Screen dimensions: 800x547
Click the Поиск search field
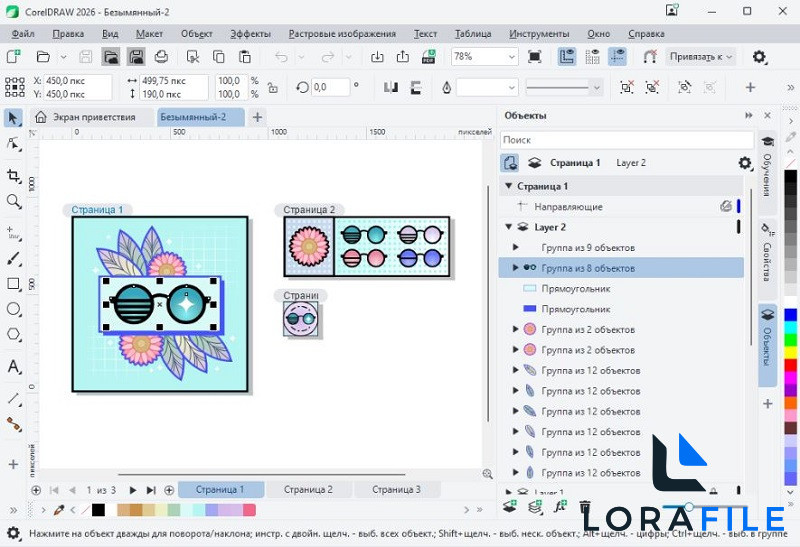(x=627, y=140)
